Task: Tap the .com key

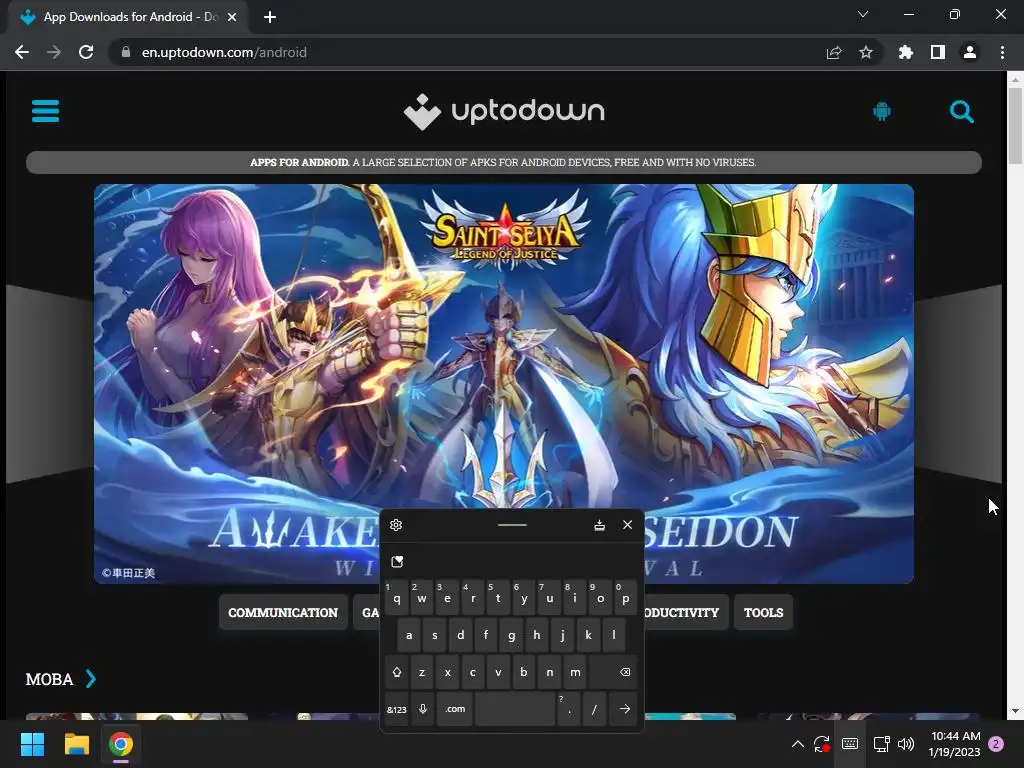Action: coord(455,709)
